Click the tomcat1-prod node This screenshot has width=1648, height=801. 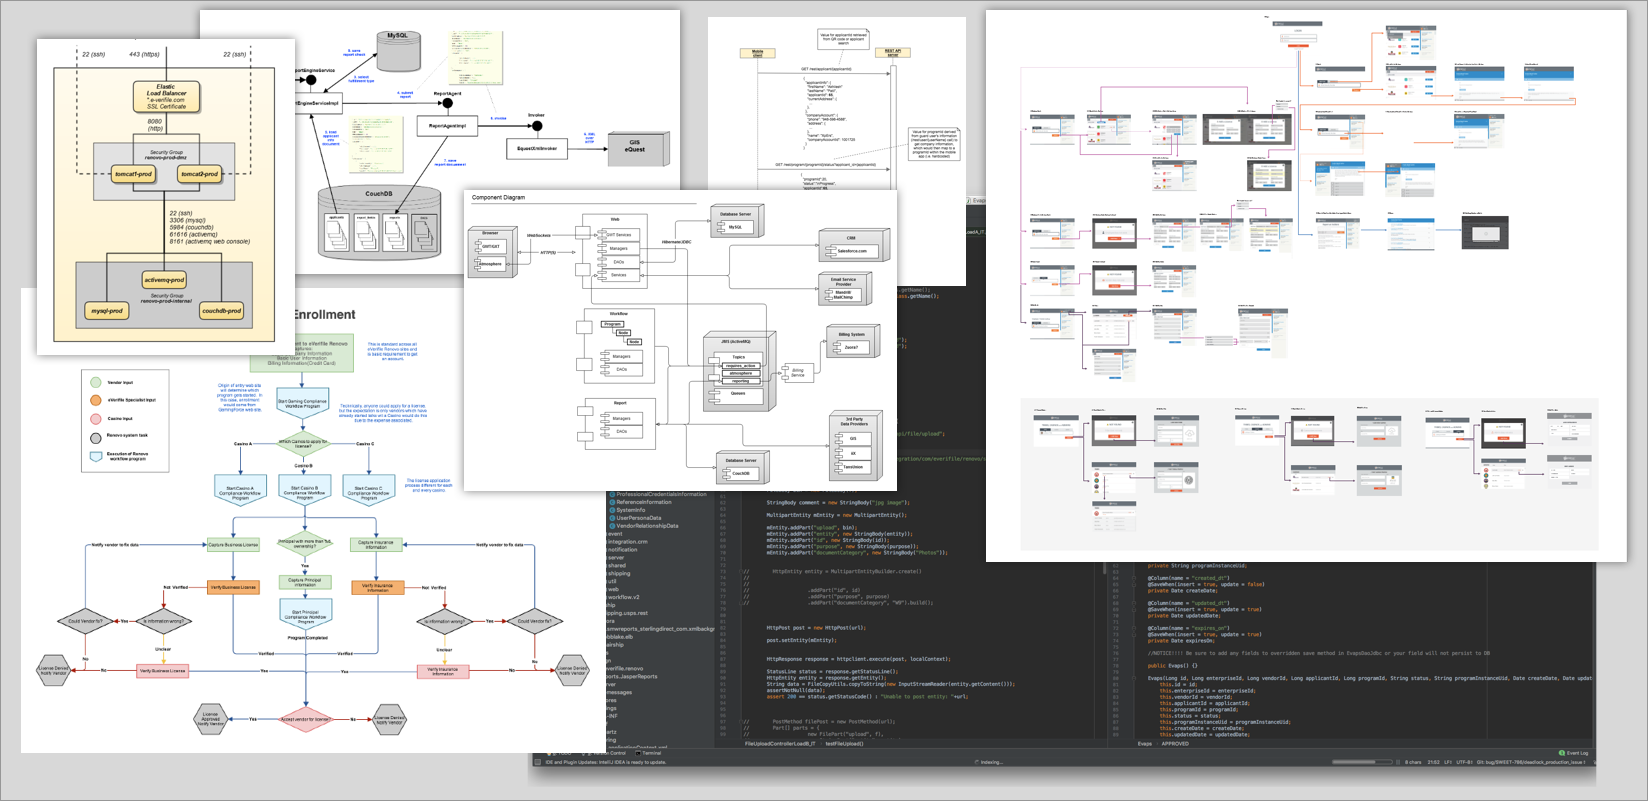133,174
